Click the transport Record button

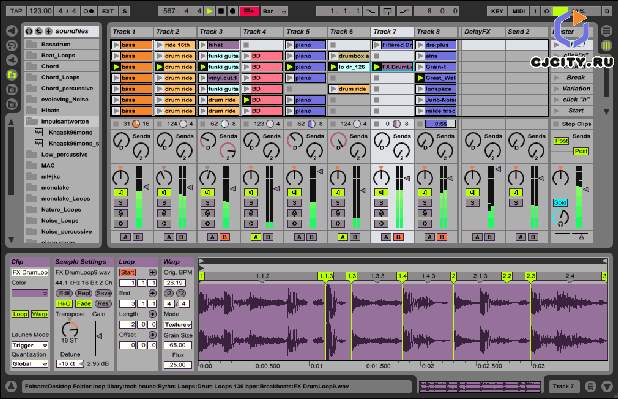[233, 11]
